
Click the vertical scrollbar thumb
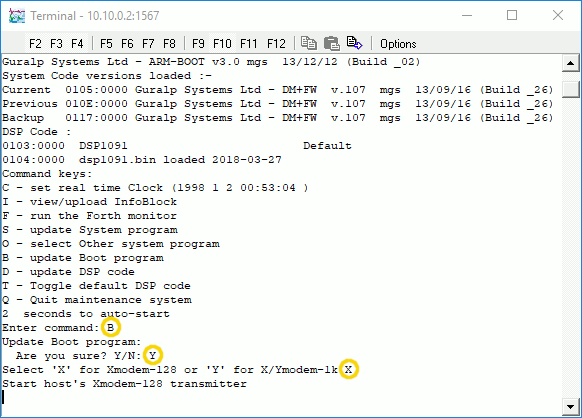coord(570,89)
